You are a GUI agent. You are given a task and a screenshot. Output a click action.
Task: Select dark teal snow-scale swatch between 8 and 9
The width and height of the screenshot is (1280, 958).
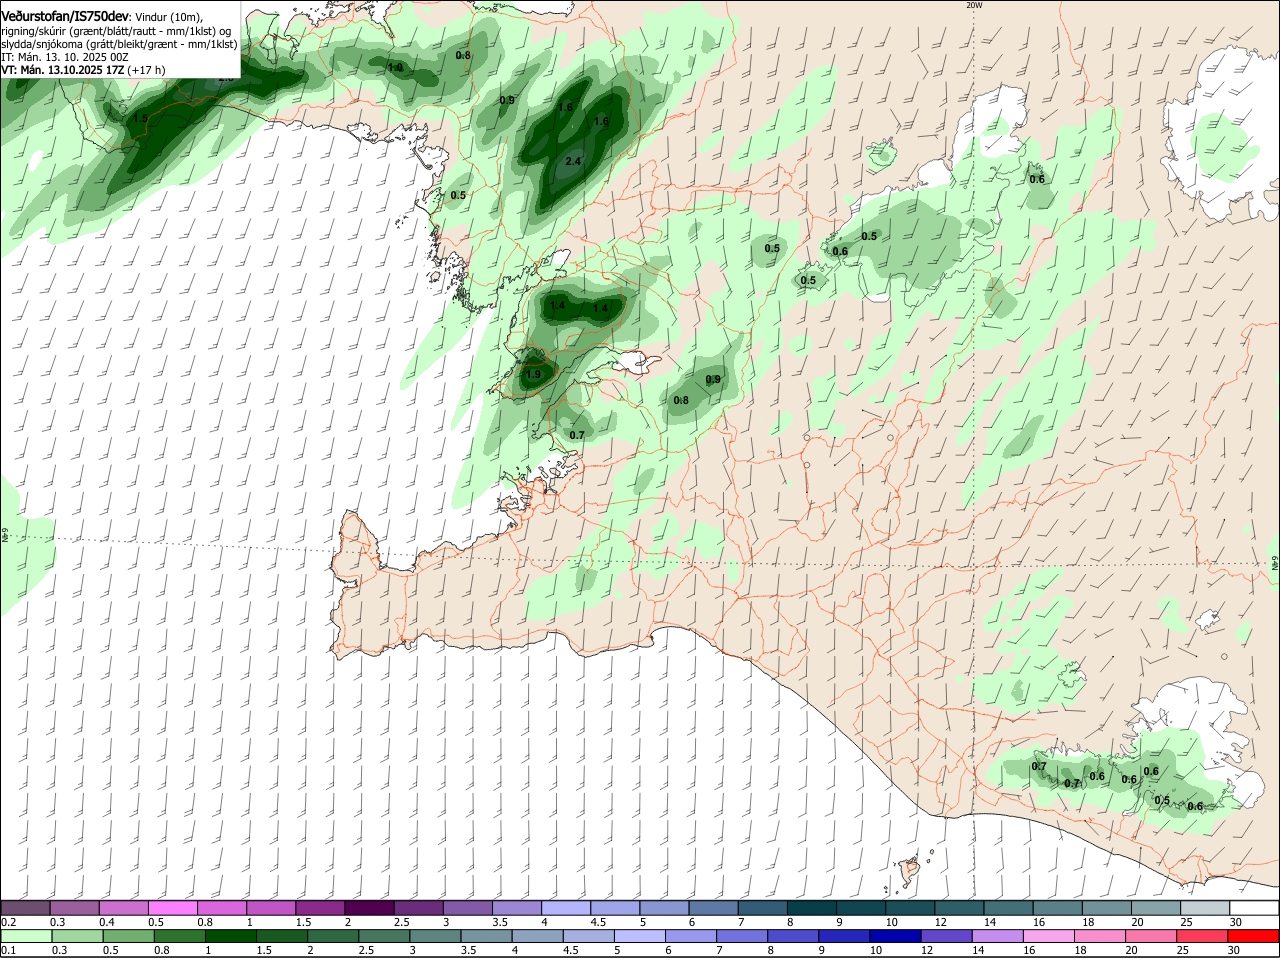click(811, 908)
